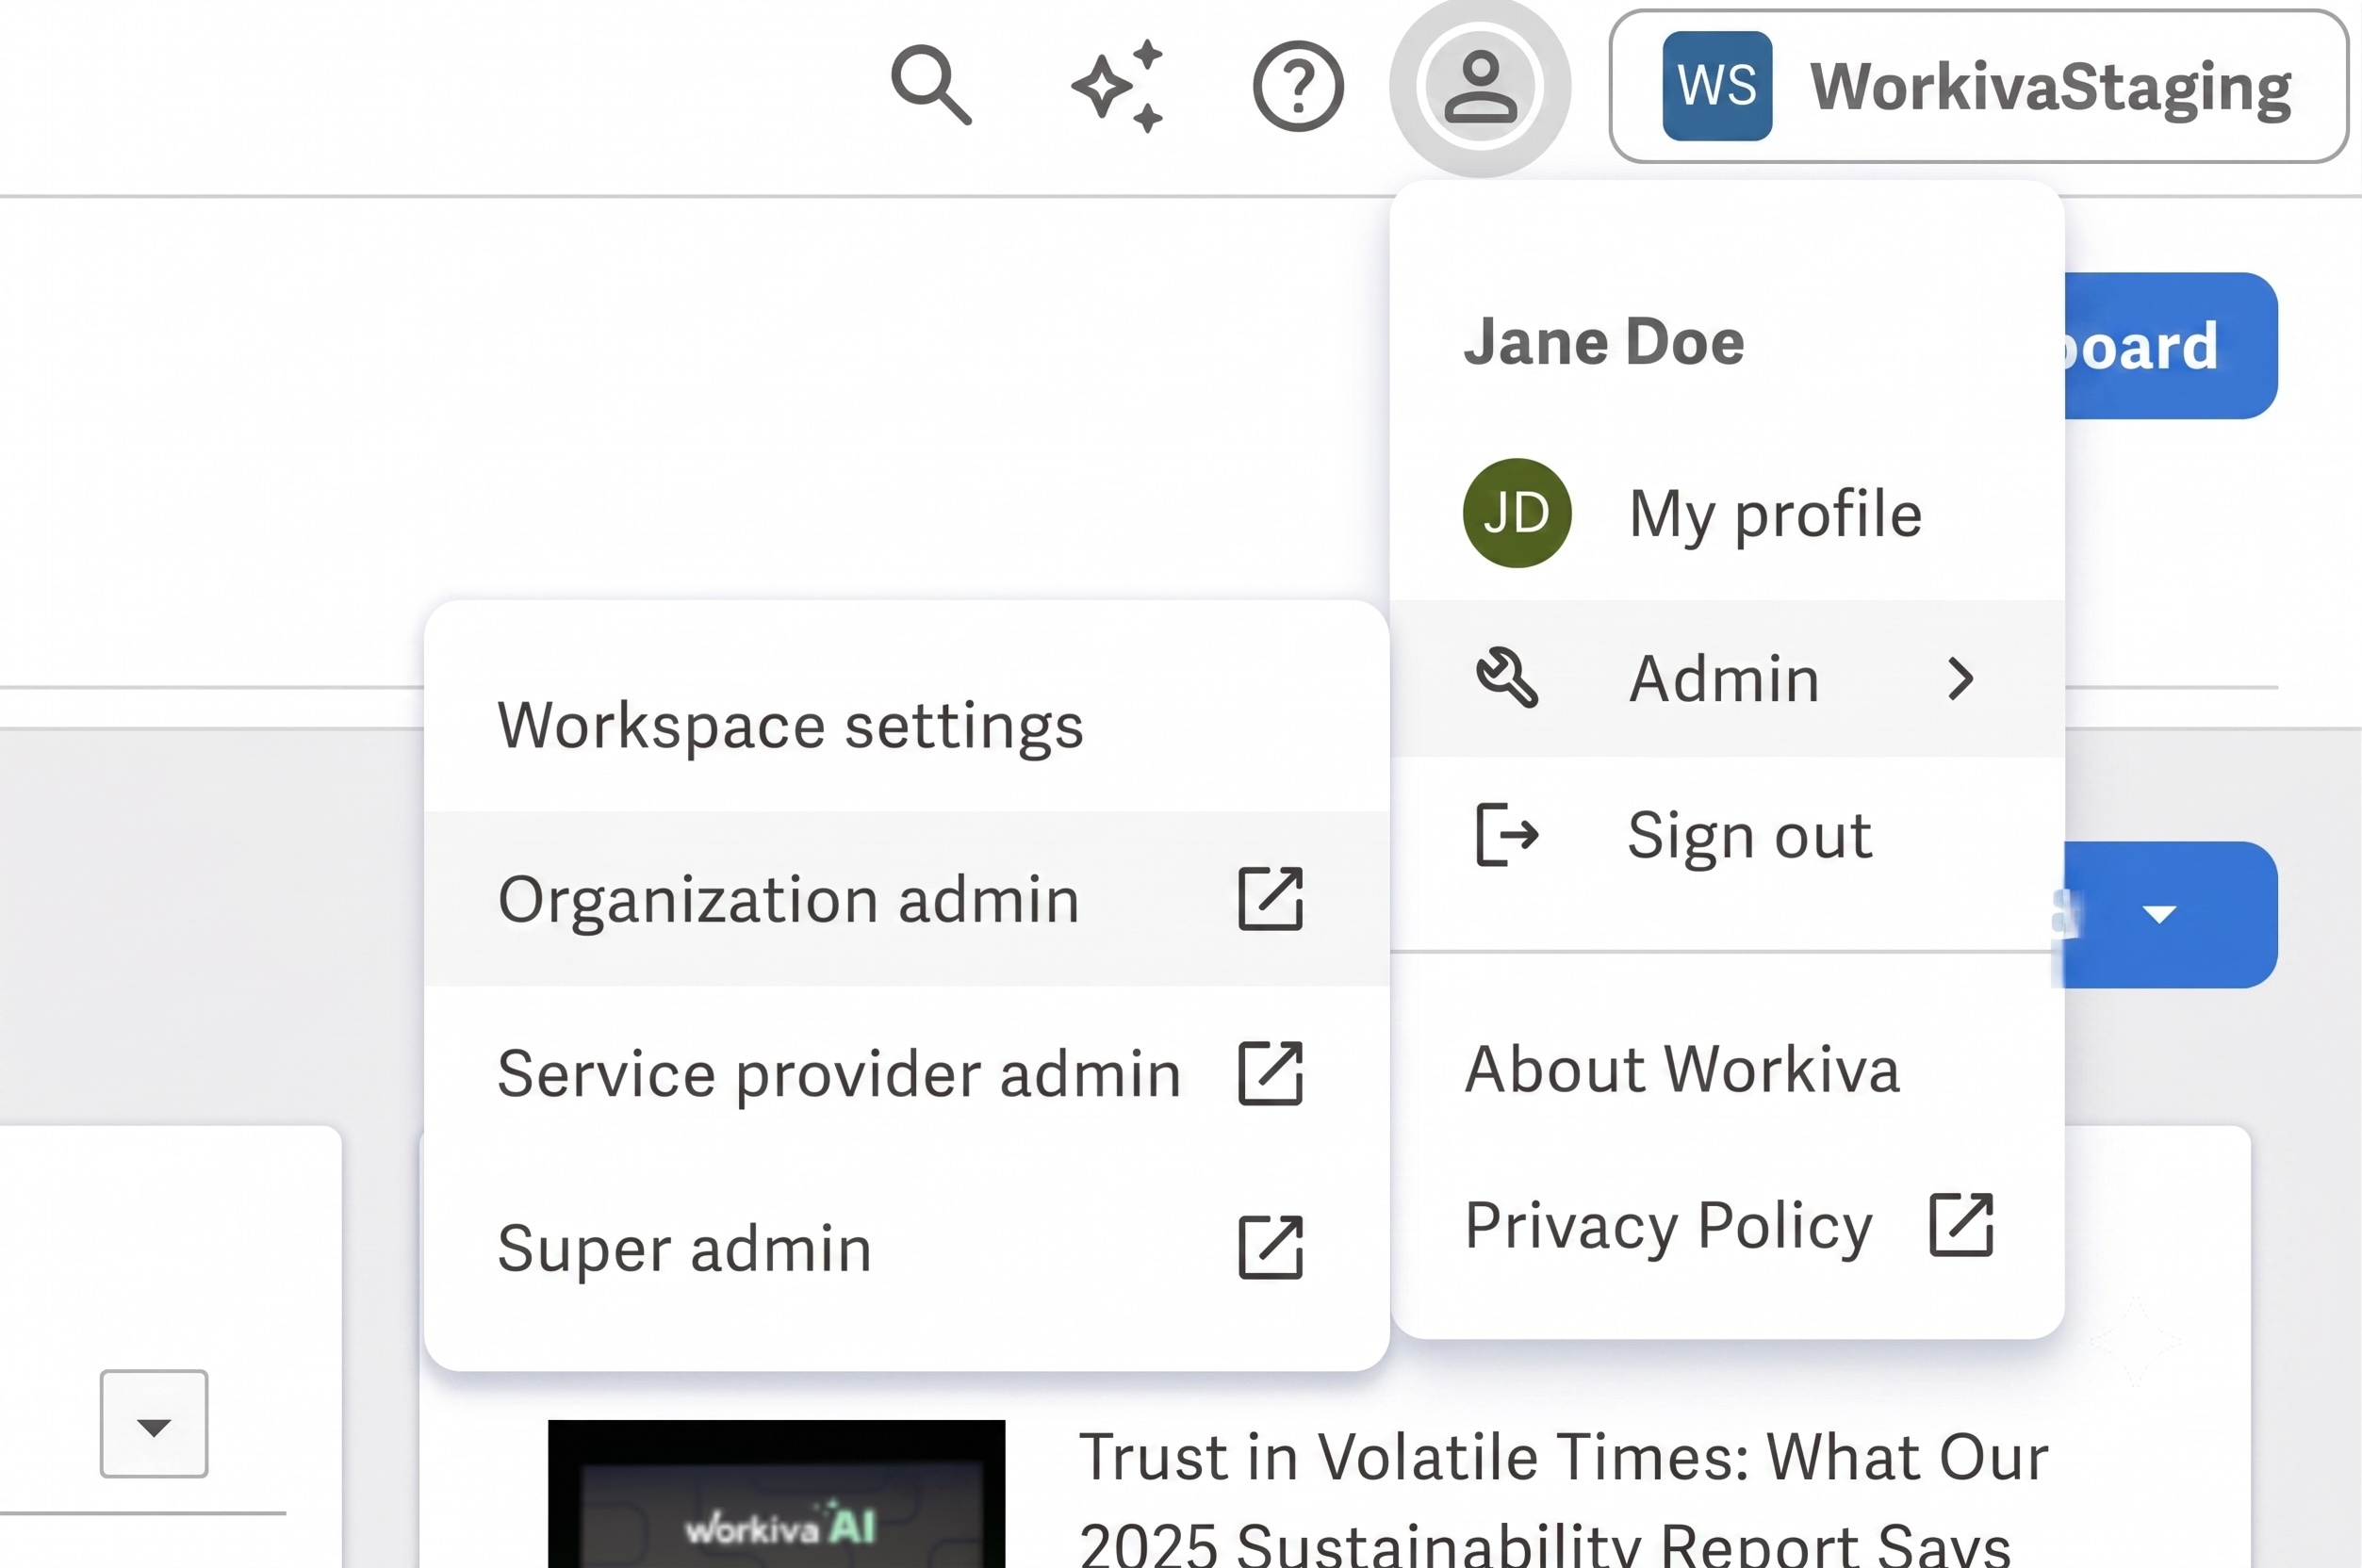The image size is (2362, 1568).
Task: Expand the Admin submenu chevron
Action: pyautogui.click(x=1961, y=679)
